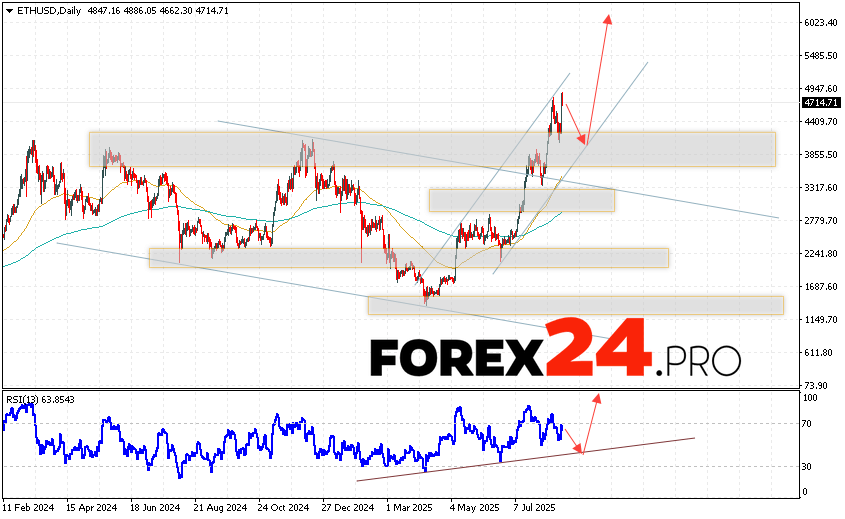Select the lowest gray support zone rectangle
Image resolution: width=845 pixels, height=519 pixels.
(x=575, y=305)
